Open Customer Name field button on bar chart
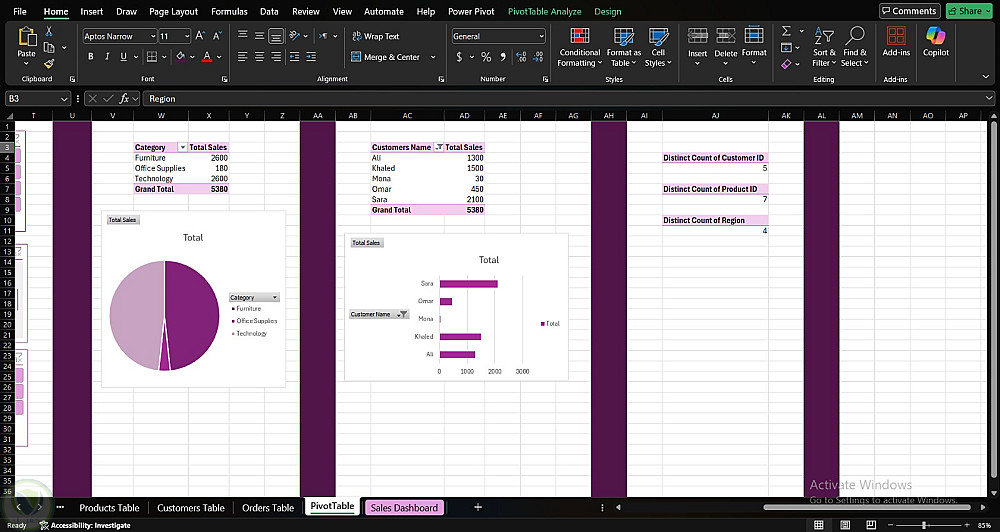1000x532 pixels. 379,314
